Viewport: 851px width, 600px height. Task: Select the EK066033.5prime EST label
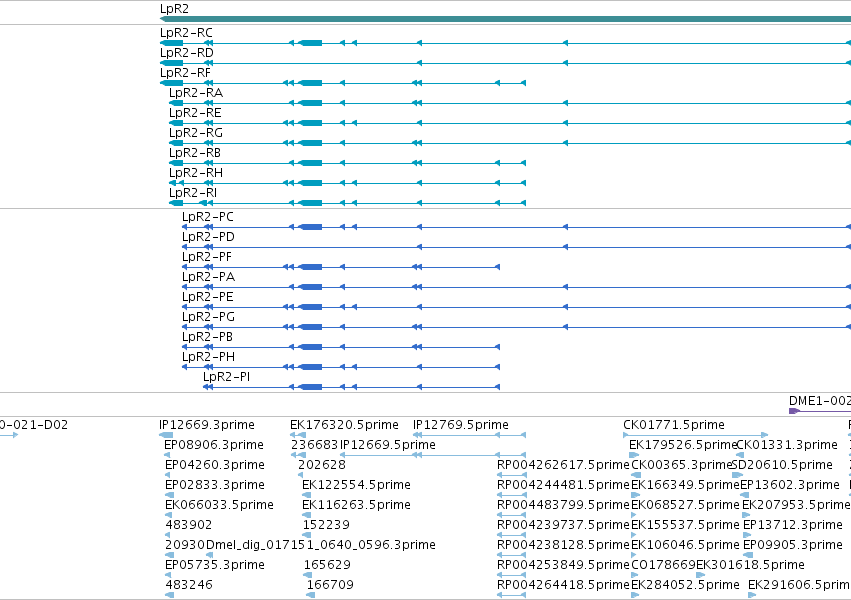219,506
